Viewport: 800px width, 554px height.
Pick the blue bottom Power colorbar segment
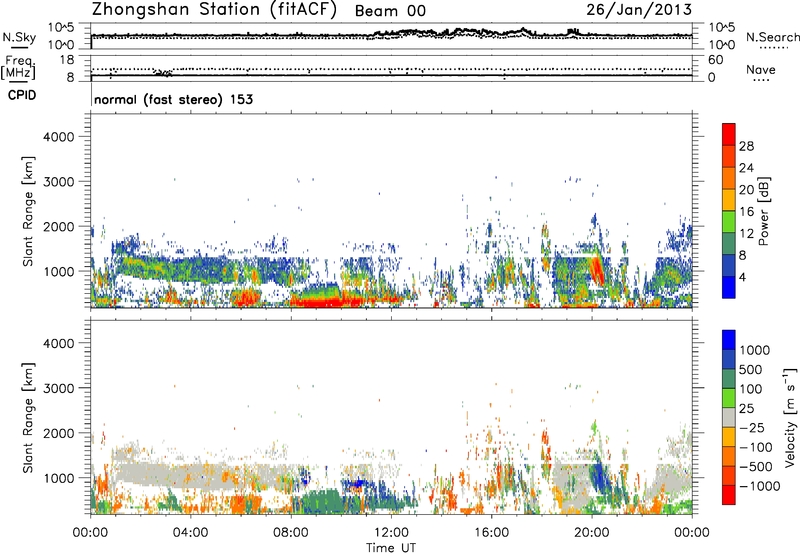tap(729, 287)
